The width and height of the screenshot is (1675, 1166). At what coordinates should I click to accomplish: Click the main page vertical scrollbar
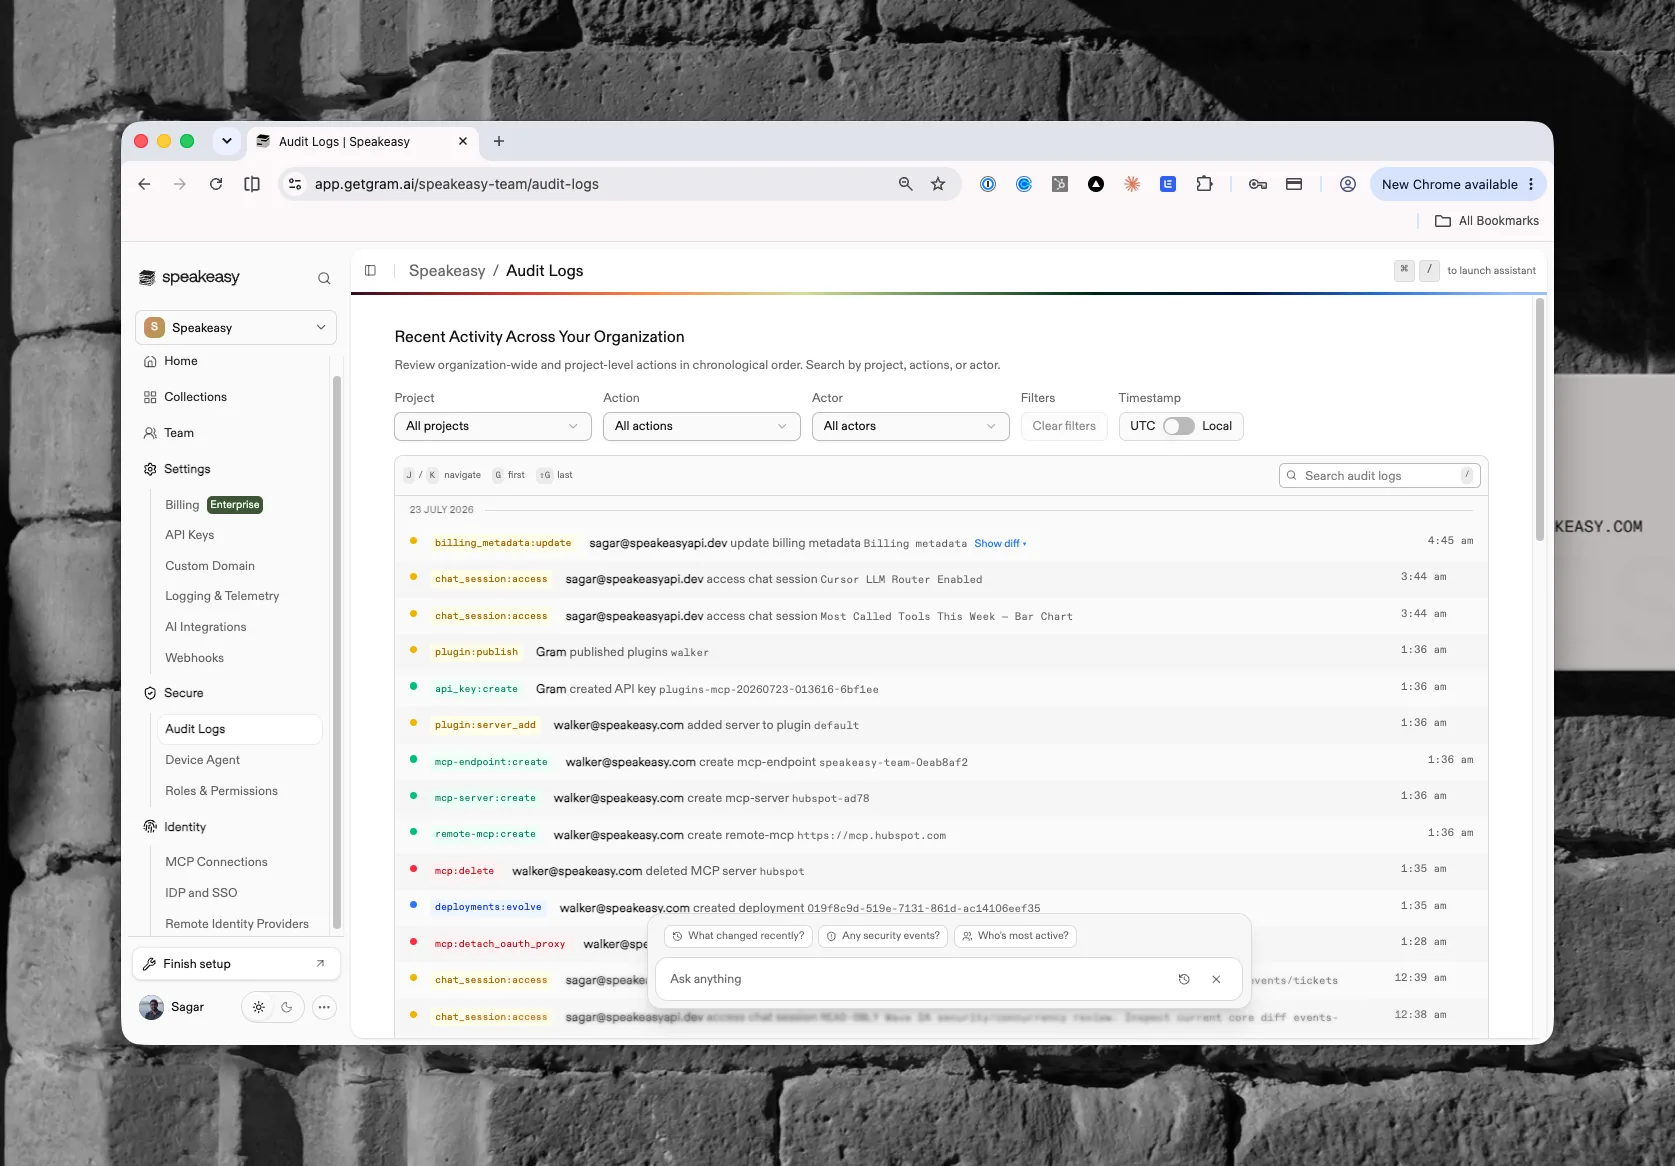pyautogui.click(x=1540, y=420)
